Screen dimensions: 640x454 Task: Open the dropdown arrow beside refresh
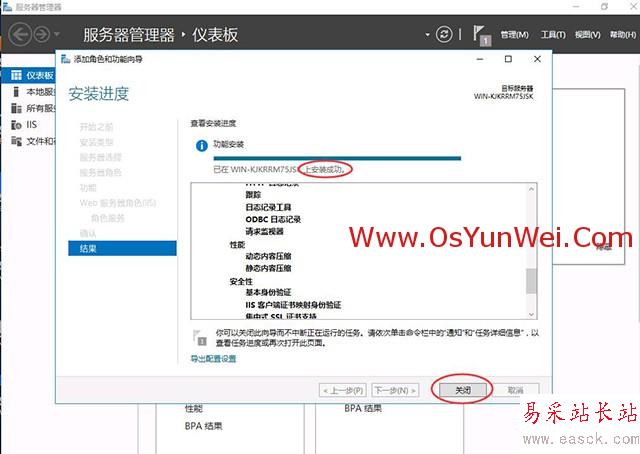pos(427,35)
